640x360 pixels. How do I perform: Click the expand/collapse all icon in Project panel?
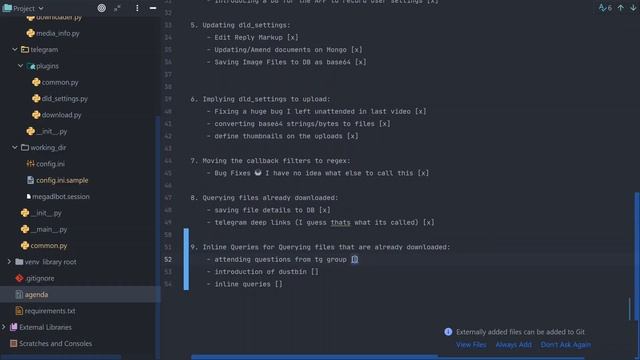(x=117, y=8)
